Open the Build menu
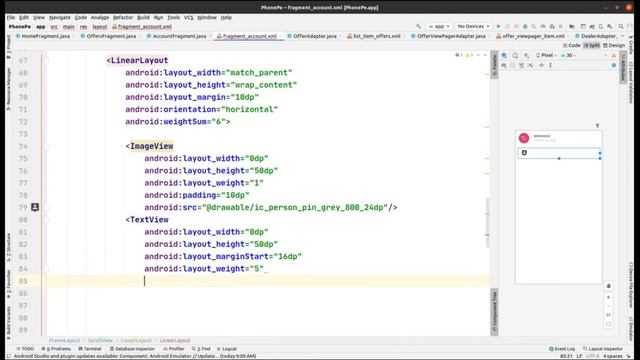This screenshot has height=360, width=640. [143, 18]
